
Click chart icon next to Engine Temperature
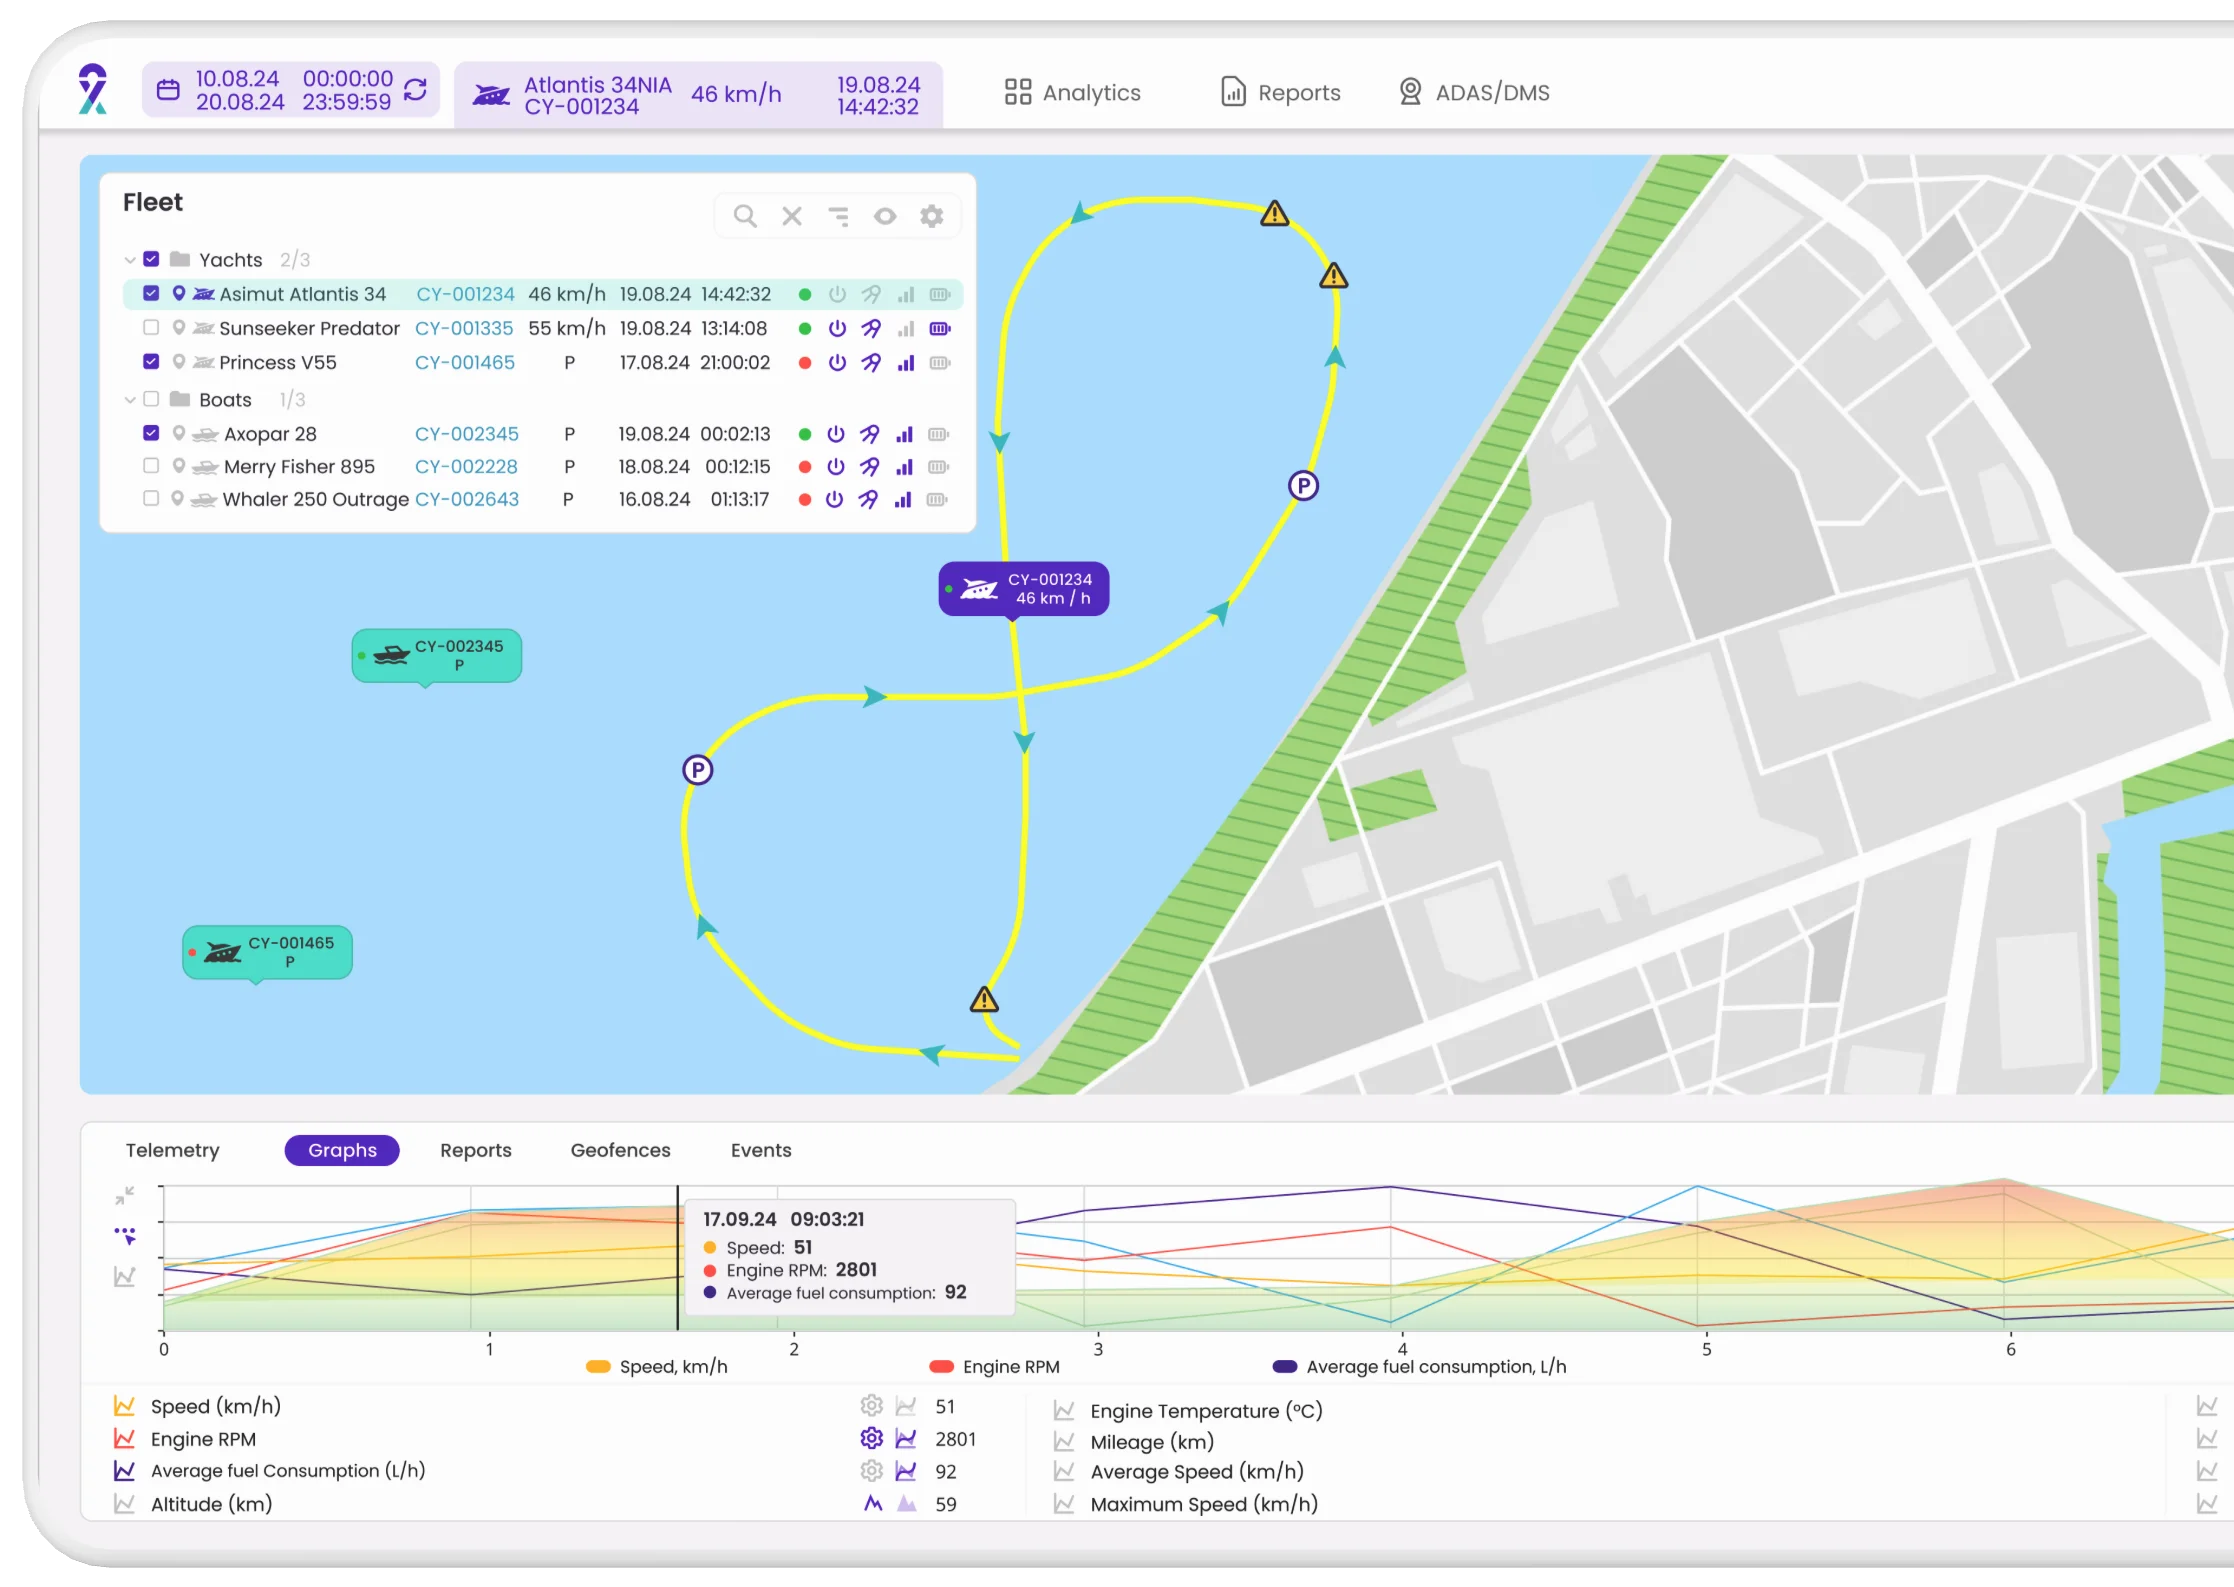click(1064, 1411)
